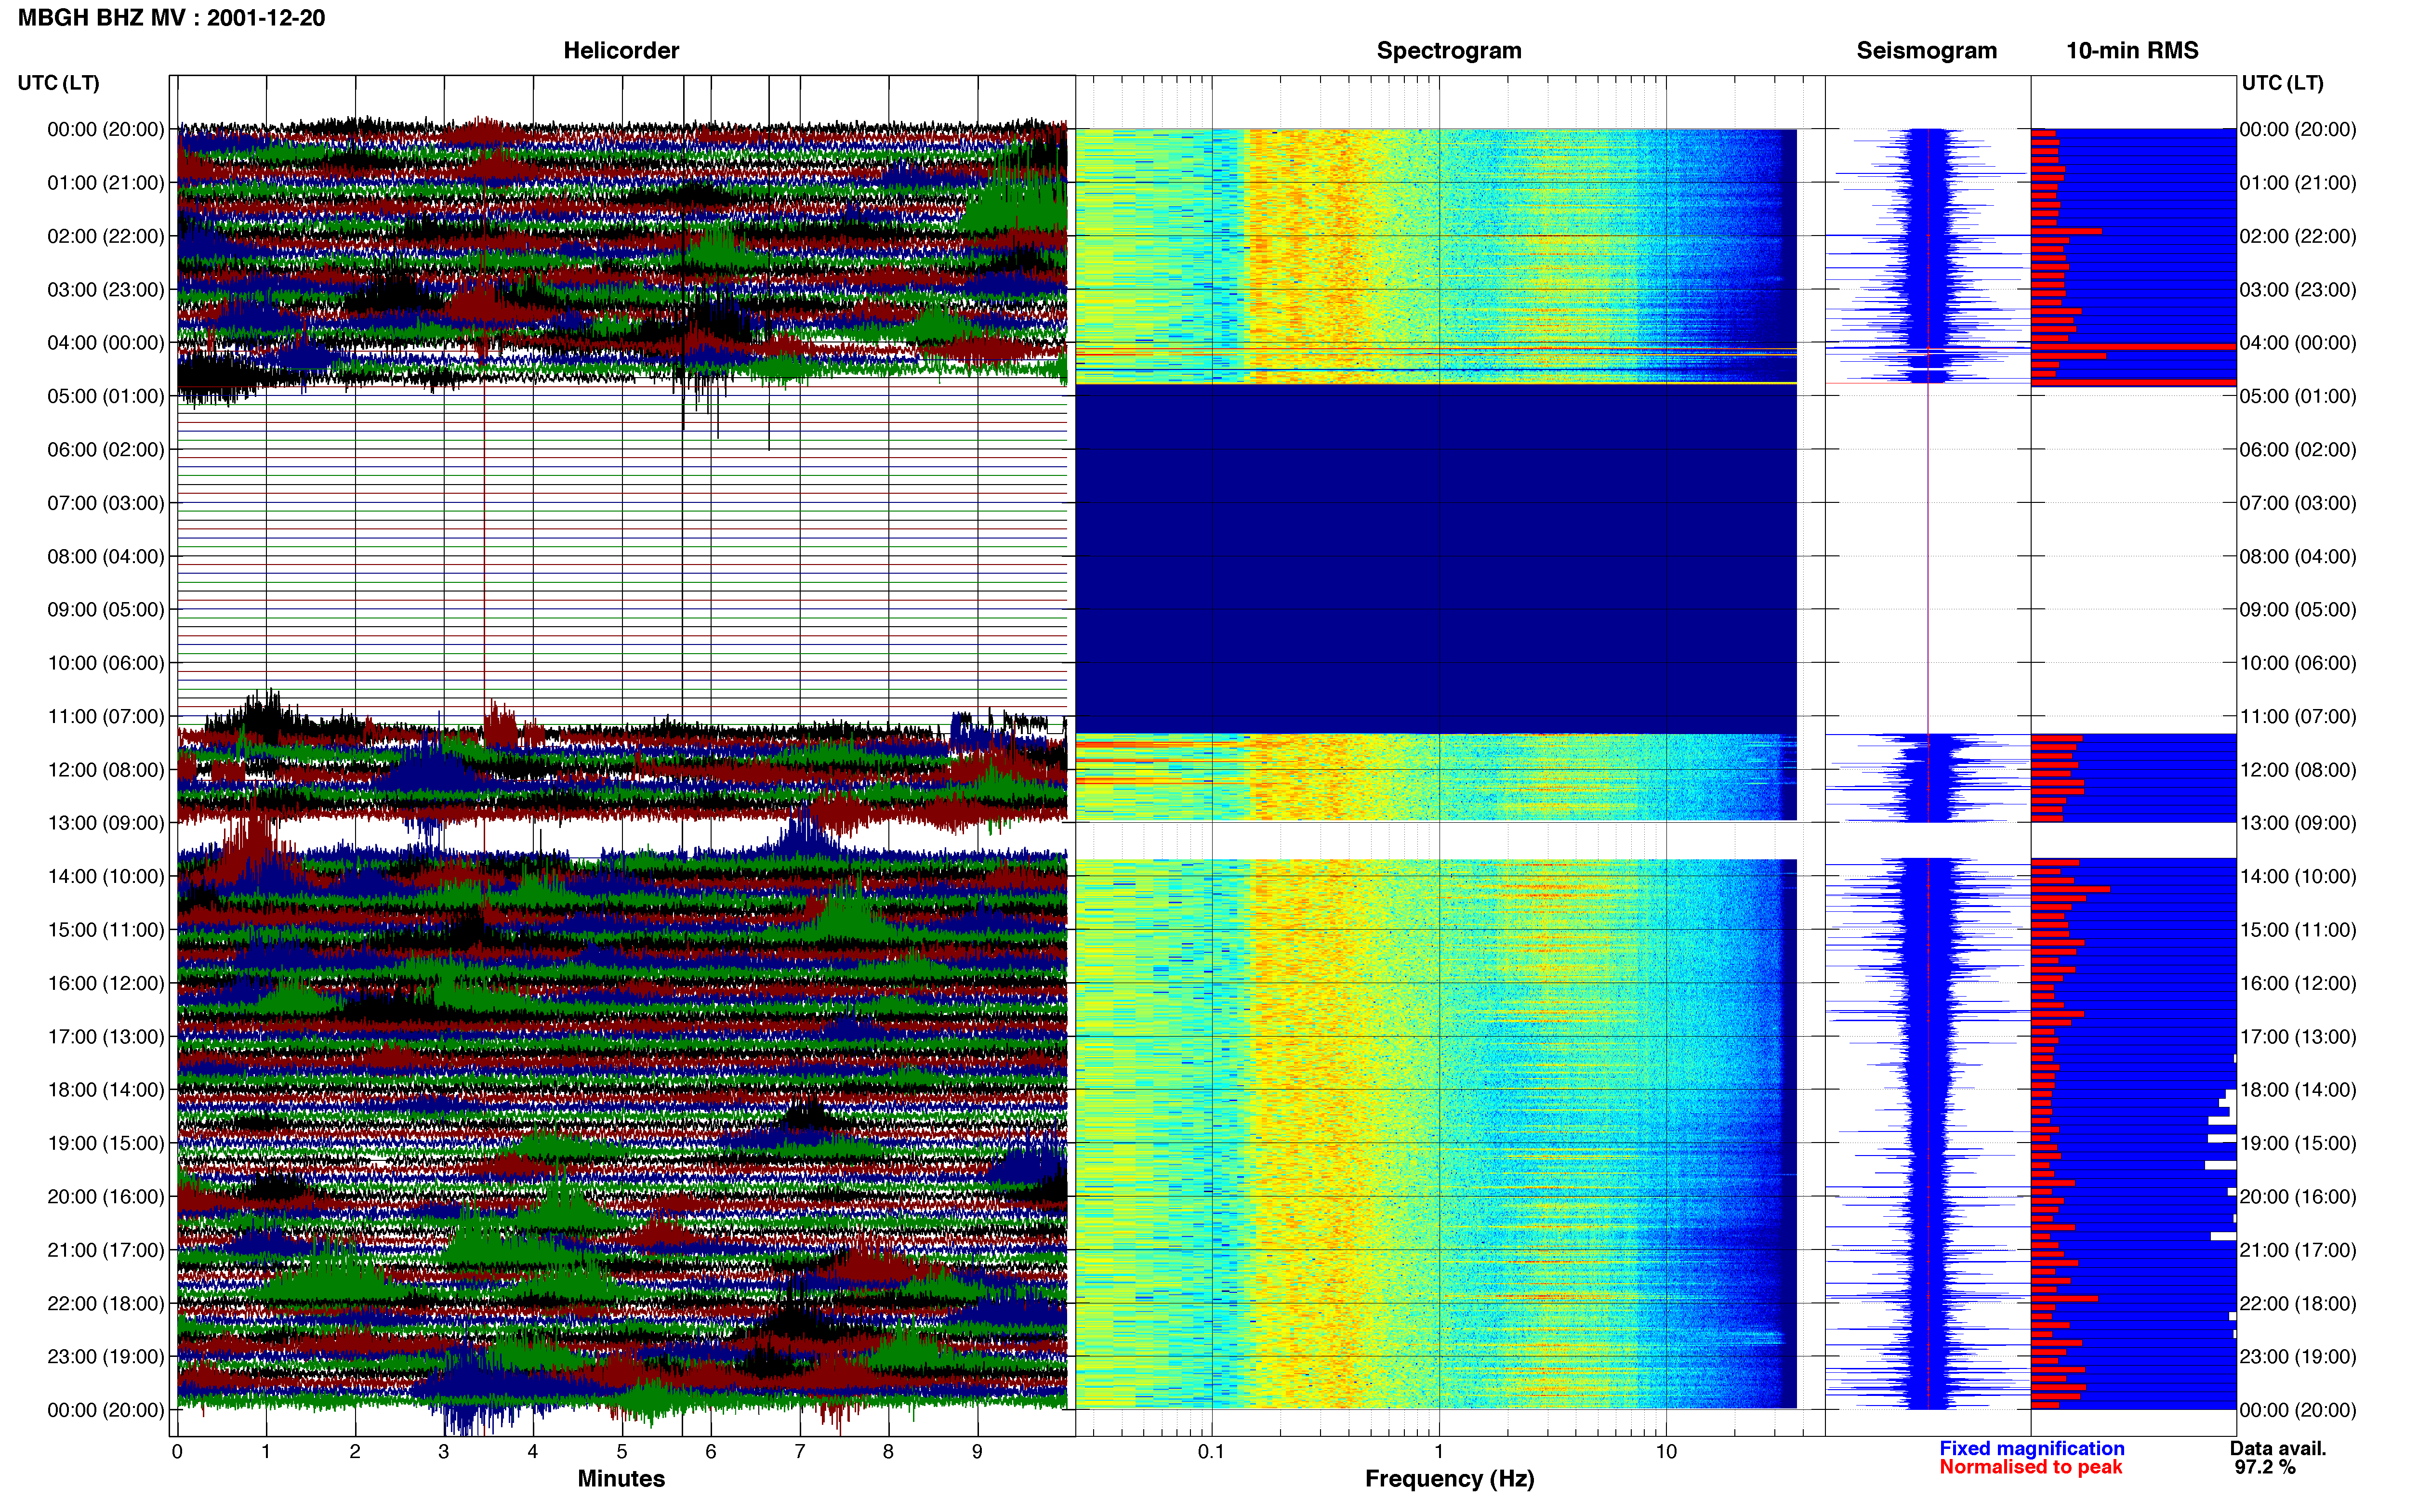Click minute tick '3' on the Helicorder axis

(444, 1451)
